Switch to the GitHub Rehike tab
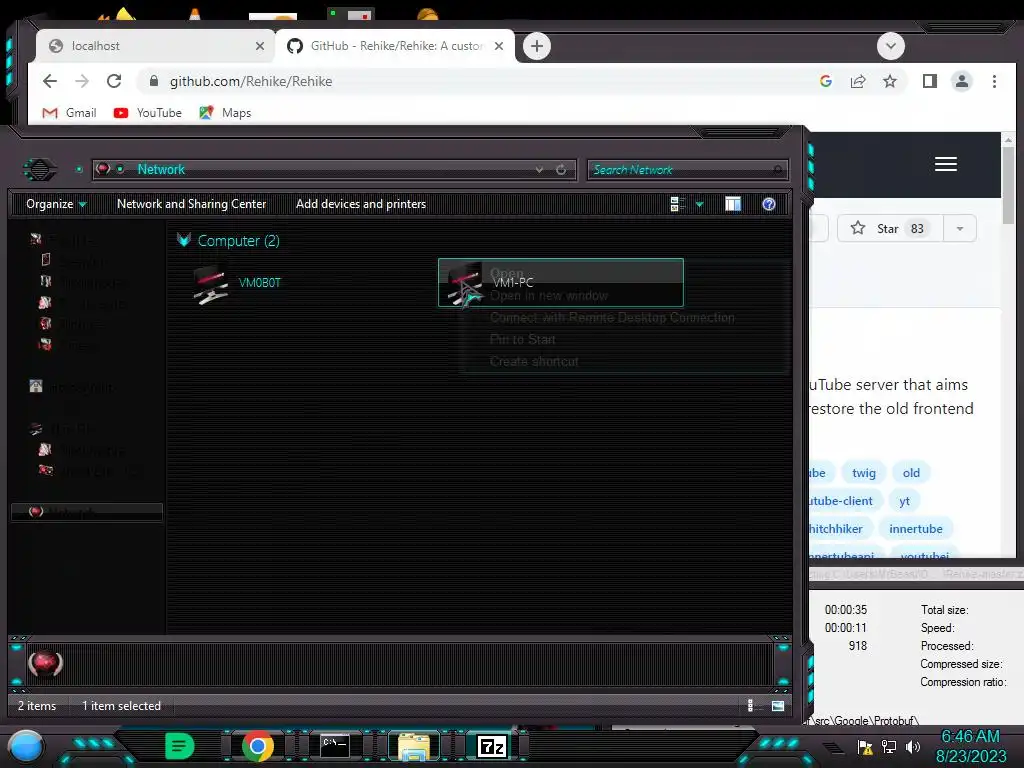 (x=394, y=46)
